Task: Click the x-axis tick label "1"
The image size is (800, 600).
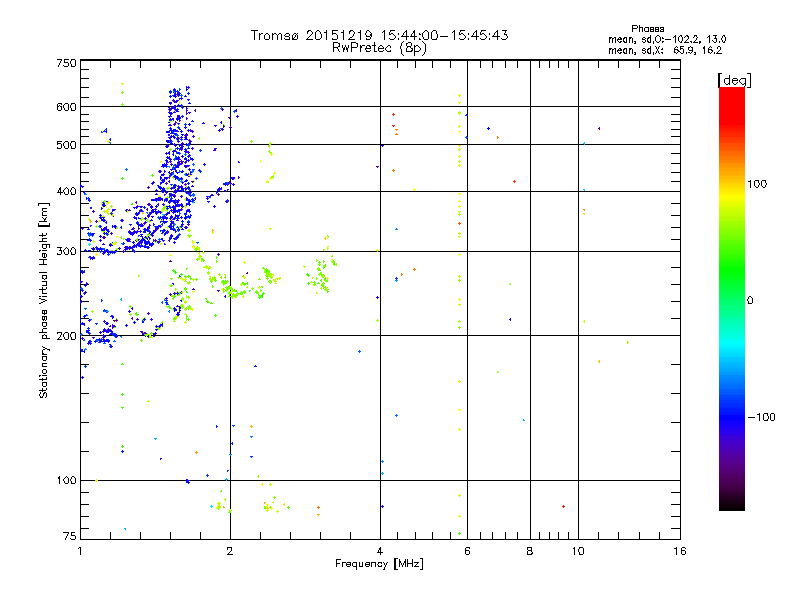Action: click(x=80, y=551)
